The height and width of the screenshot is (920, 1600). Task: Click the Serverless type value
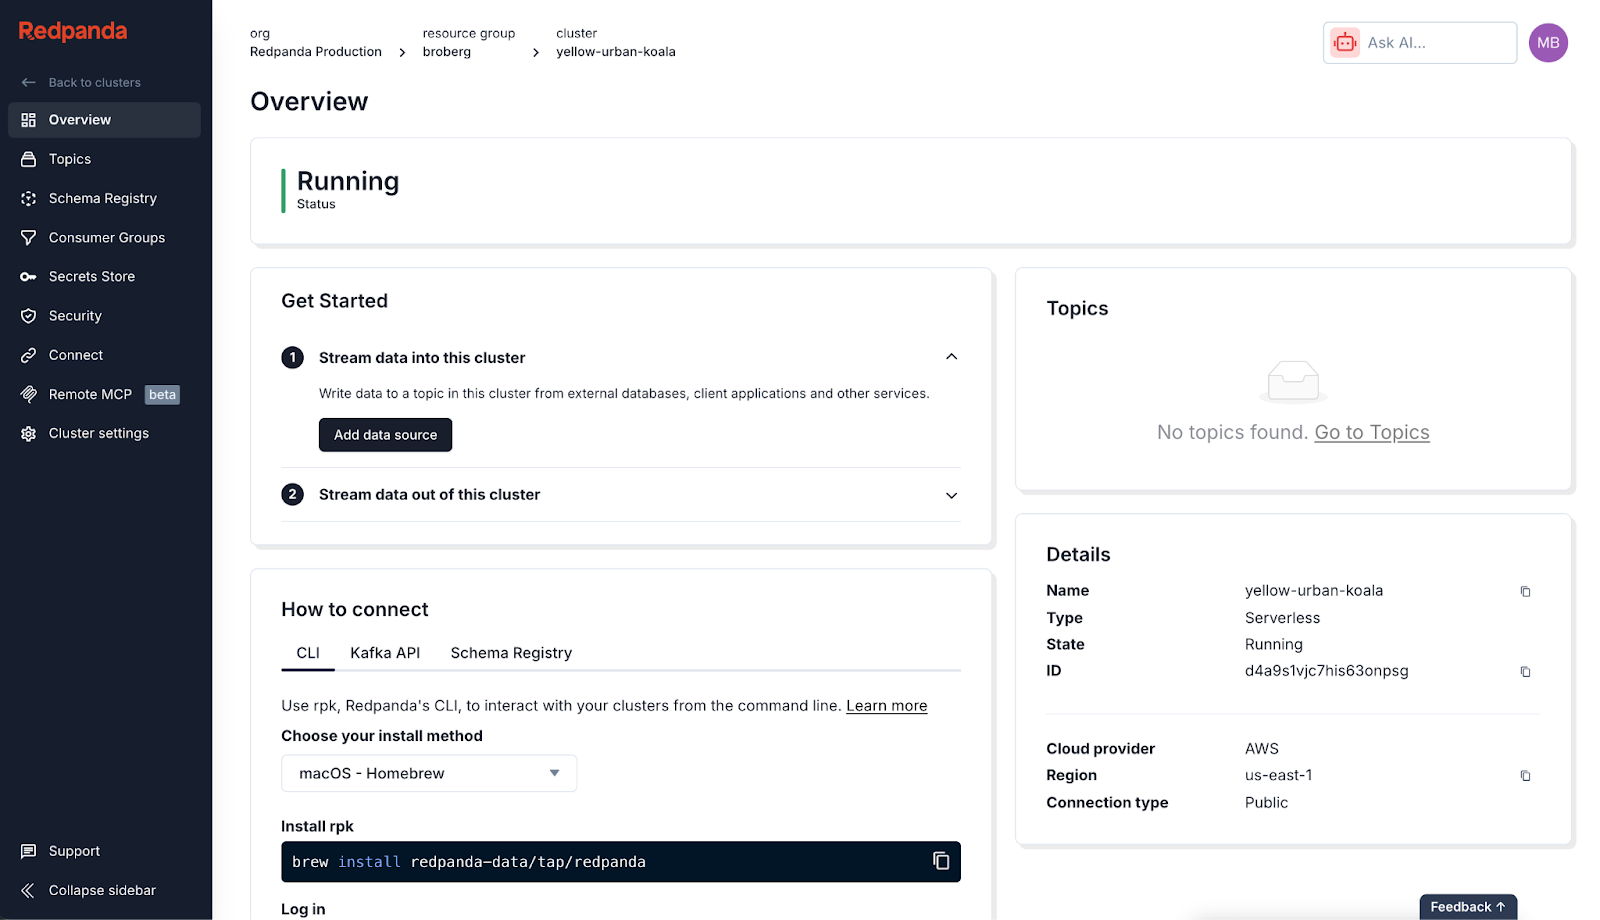(1282, 618)
